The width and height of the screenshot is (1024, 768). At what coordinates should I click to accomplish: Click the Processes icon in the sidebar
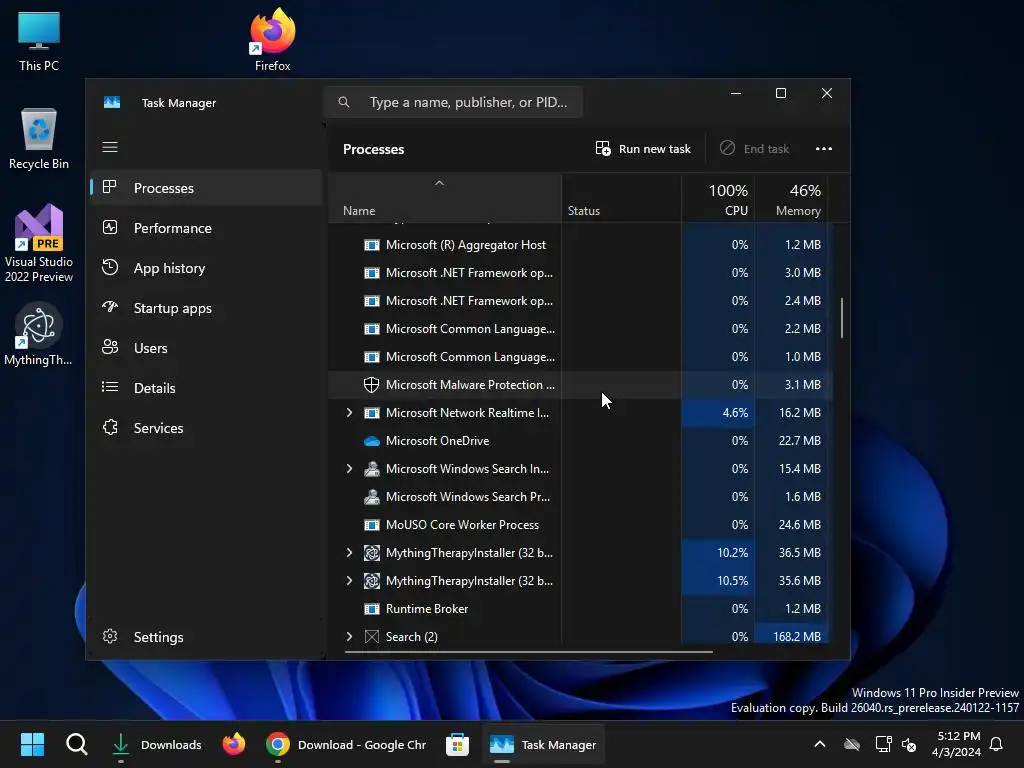pos(110,187)
